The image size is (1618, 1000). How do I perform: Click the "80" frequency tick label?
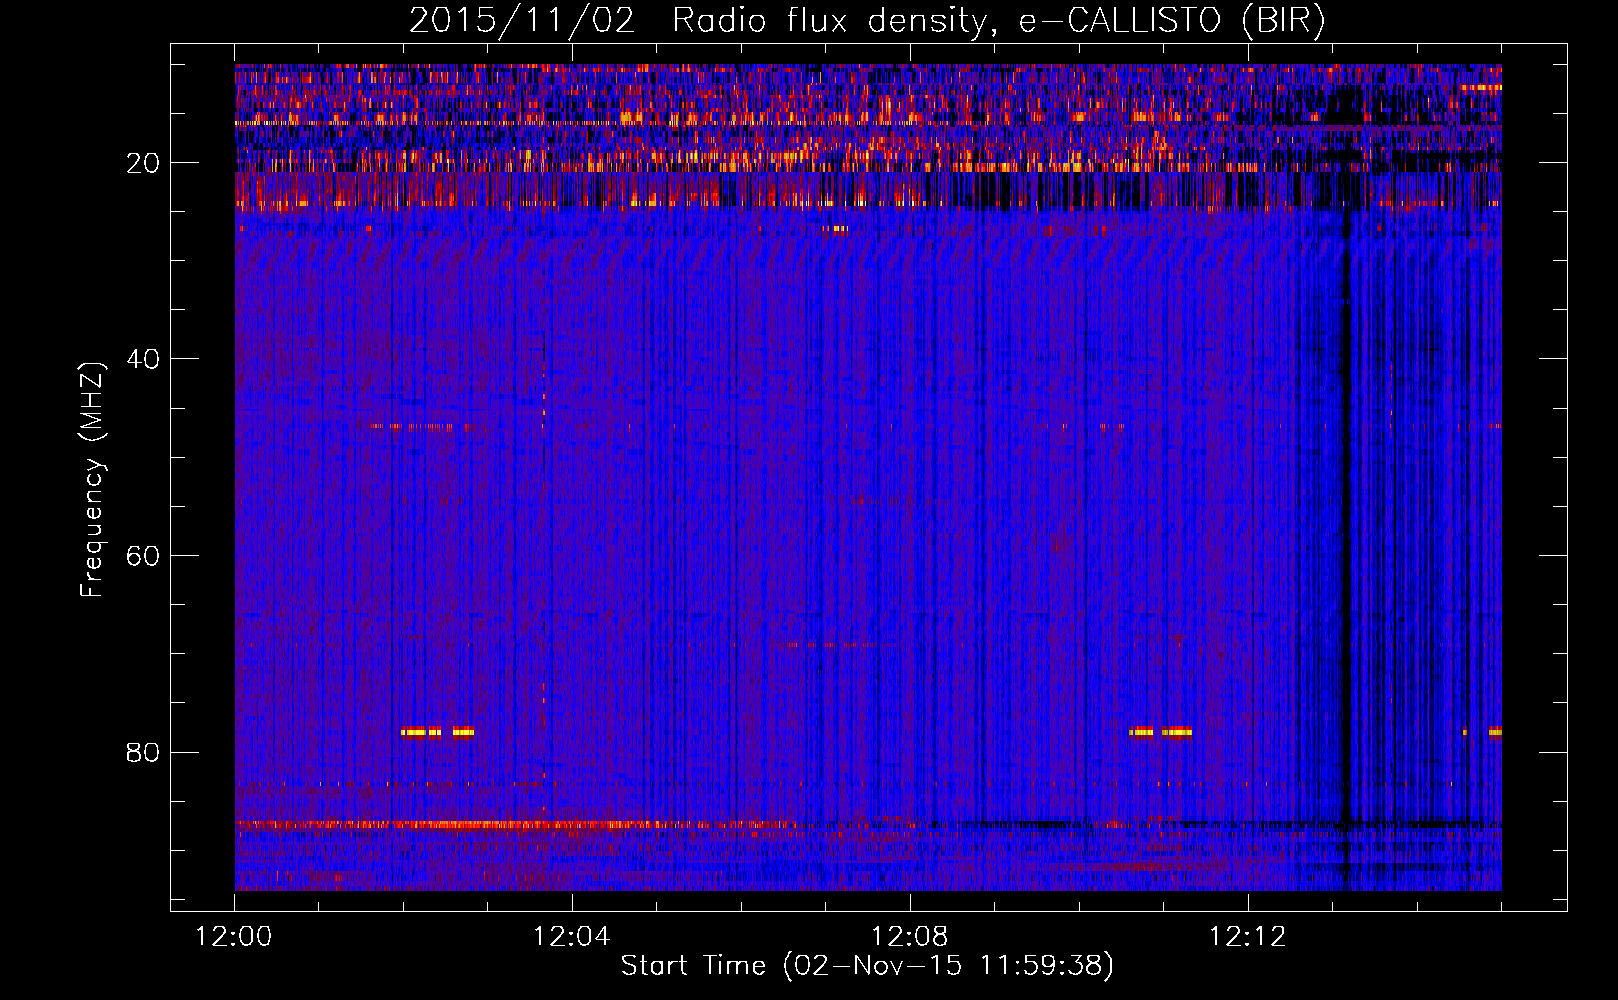tap(144, 752)
